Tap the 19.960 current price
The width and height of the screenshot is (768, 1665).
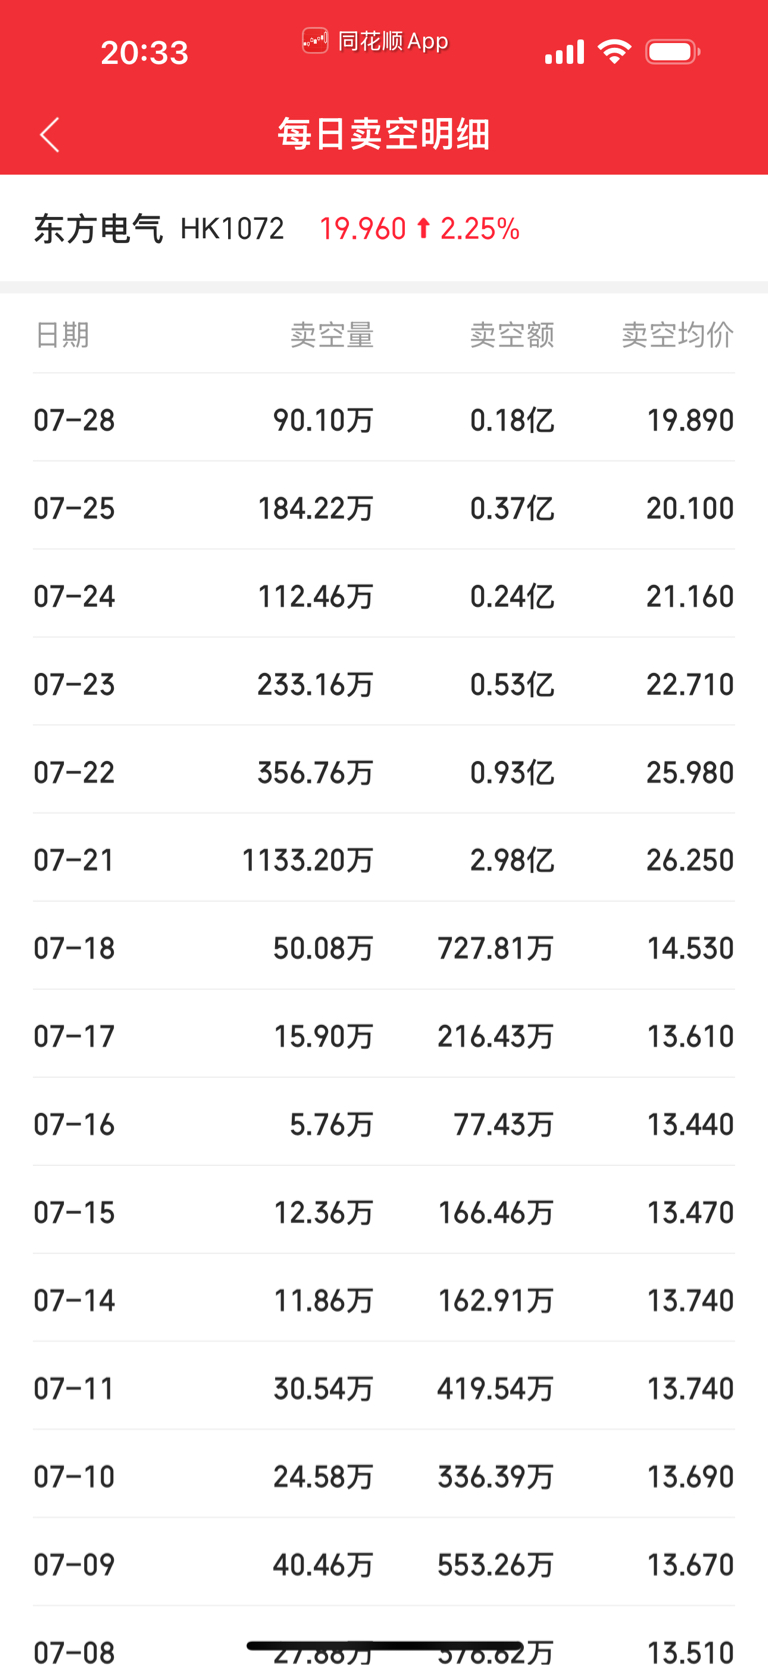coord(362,229)
